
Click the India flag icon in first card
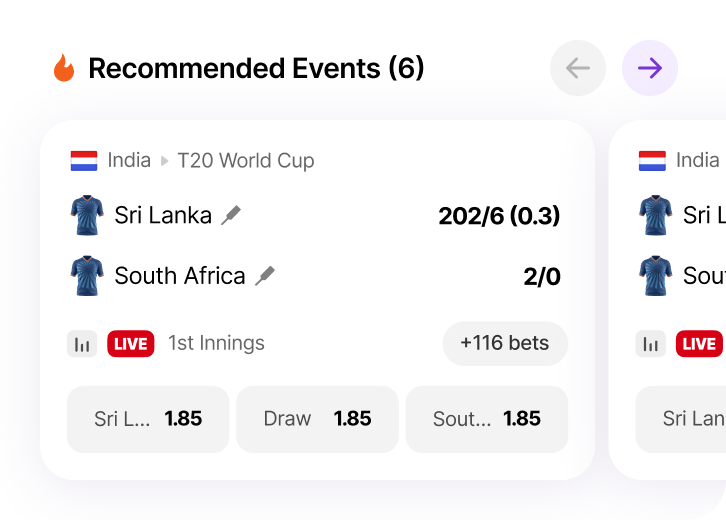pyautogui.click(x=84, y=160)
